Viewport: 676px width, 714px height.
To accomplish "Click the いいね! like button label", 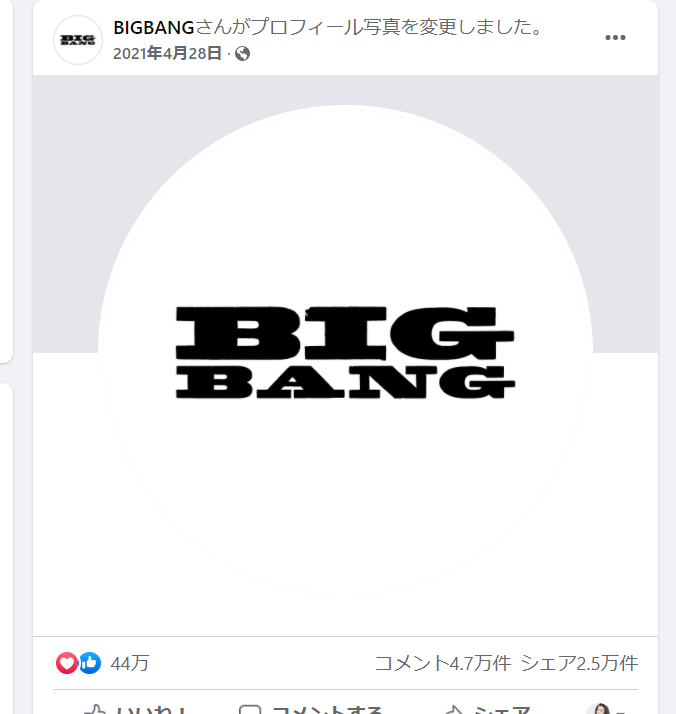I will click(151, 710).
